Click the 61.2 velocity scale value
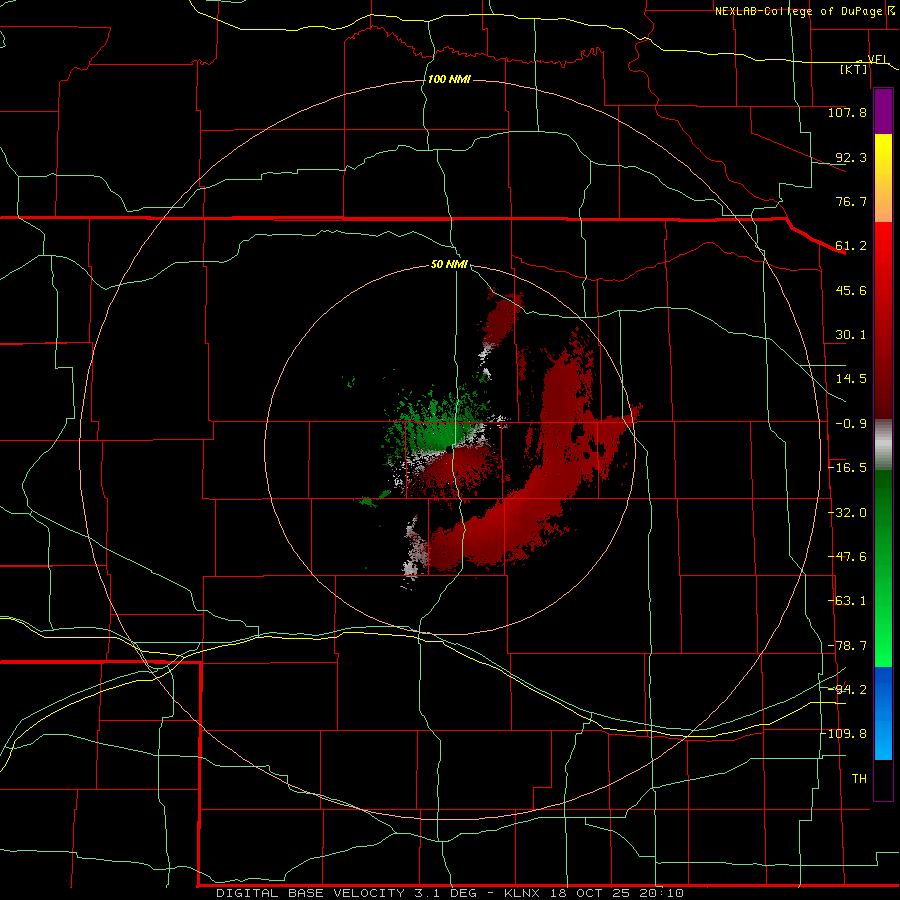The image size is (900, 900). click(x=851, y=246)
